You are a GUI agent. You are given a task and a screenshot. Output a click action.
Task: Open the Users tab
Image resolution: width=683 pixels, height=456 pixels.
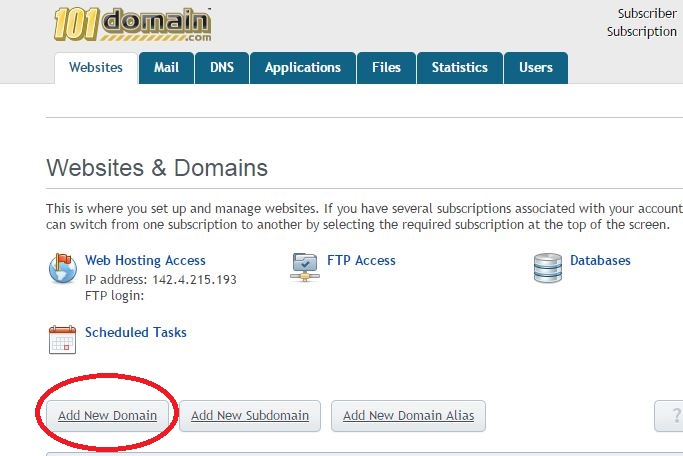tap(536, 68)
